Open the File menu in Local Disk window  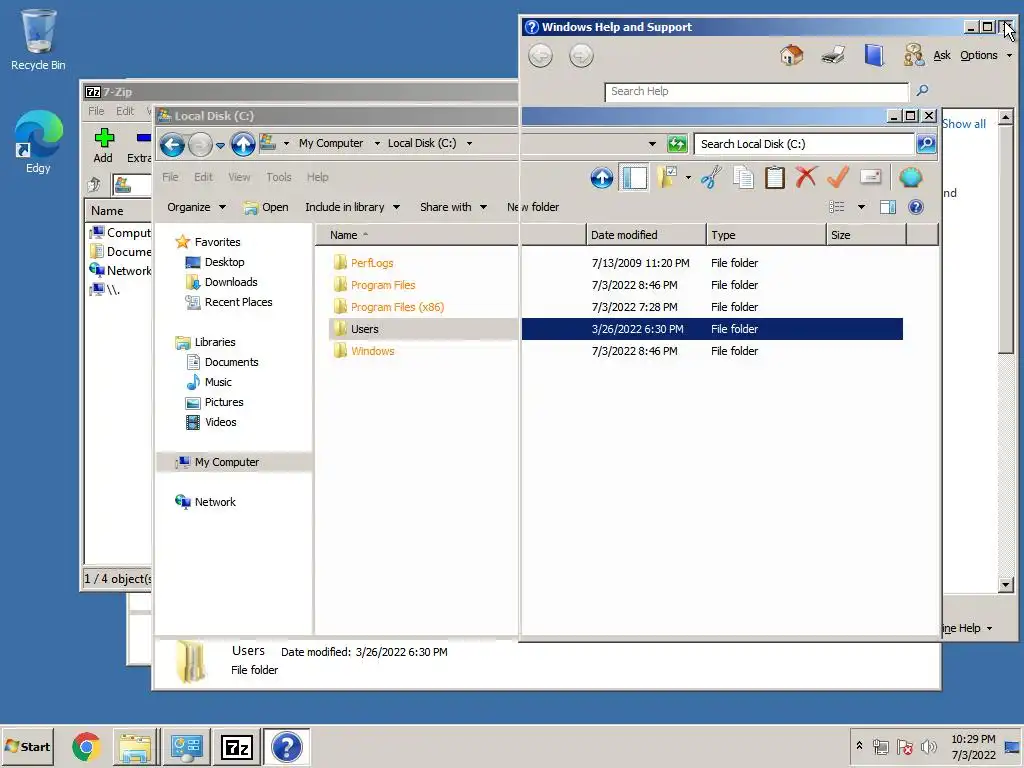pyautogui.click(x=170, y=177)
